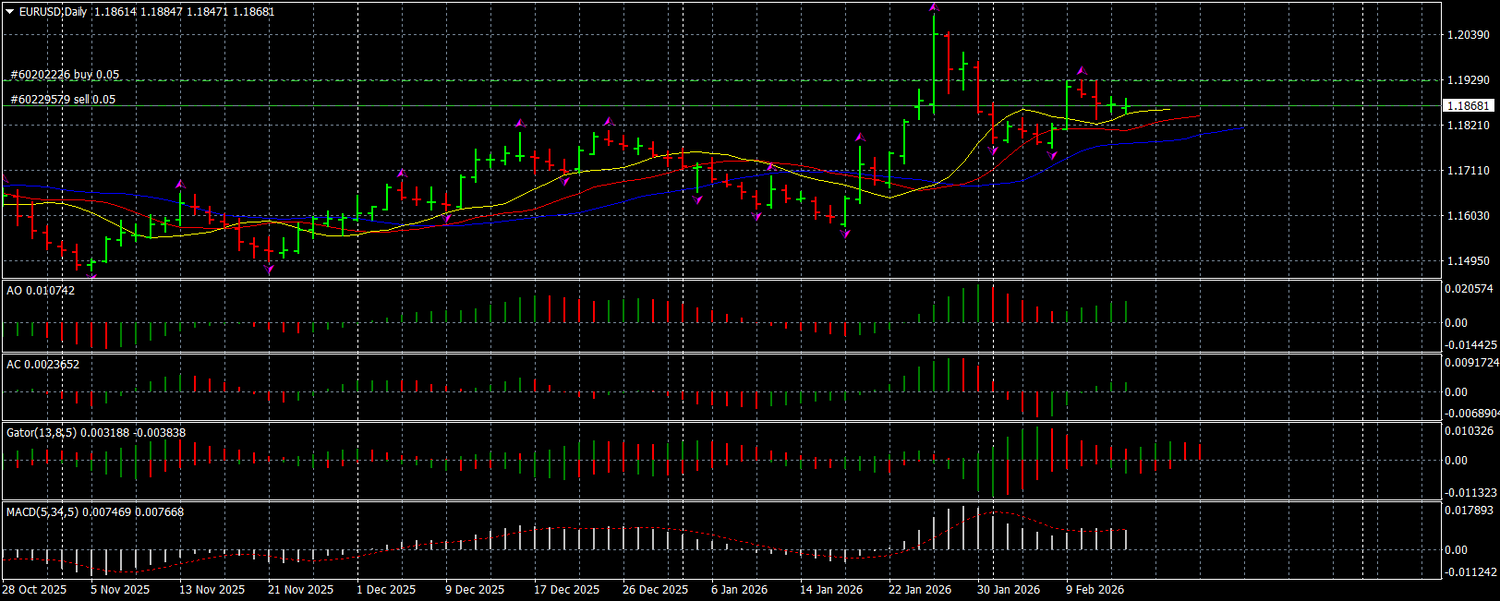
Task: Select the purple up-arrow above the January spike
Action: (932, 10)
